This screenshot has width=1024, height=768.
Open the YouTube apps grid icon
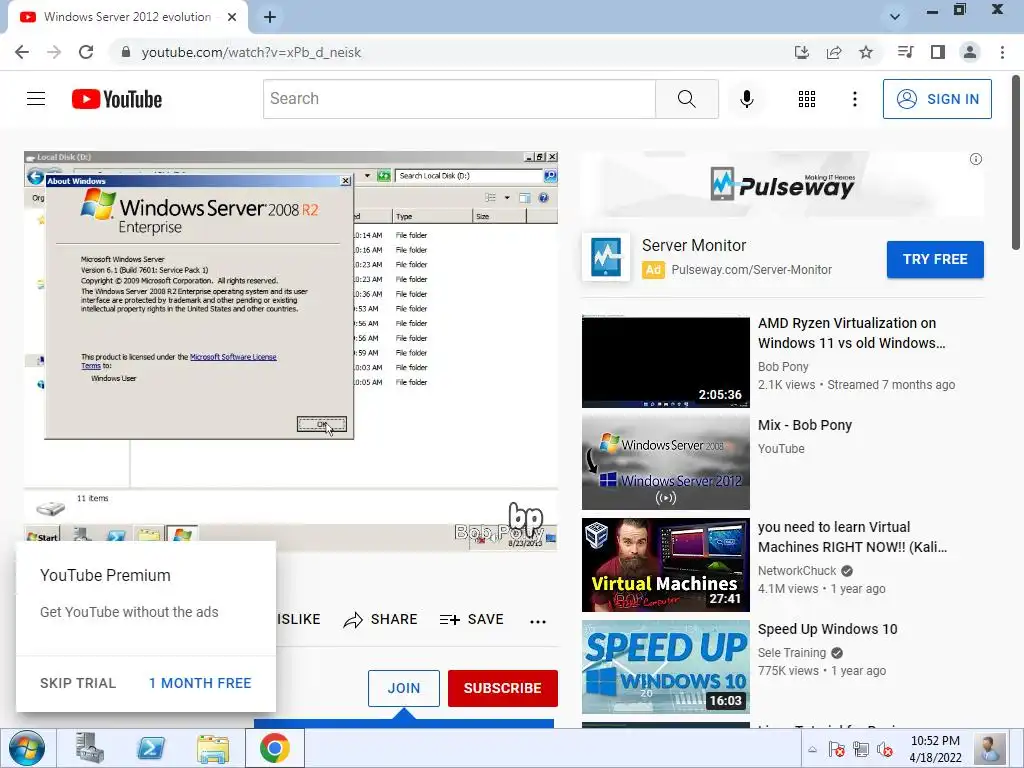807,99
